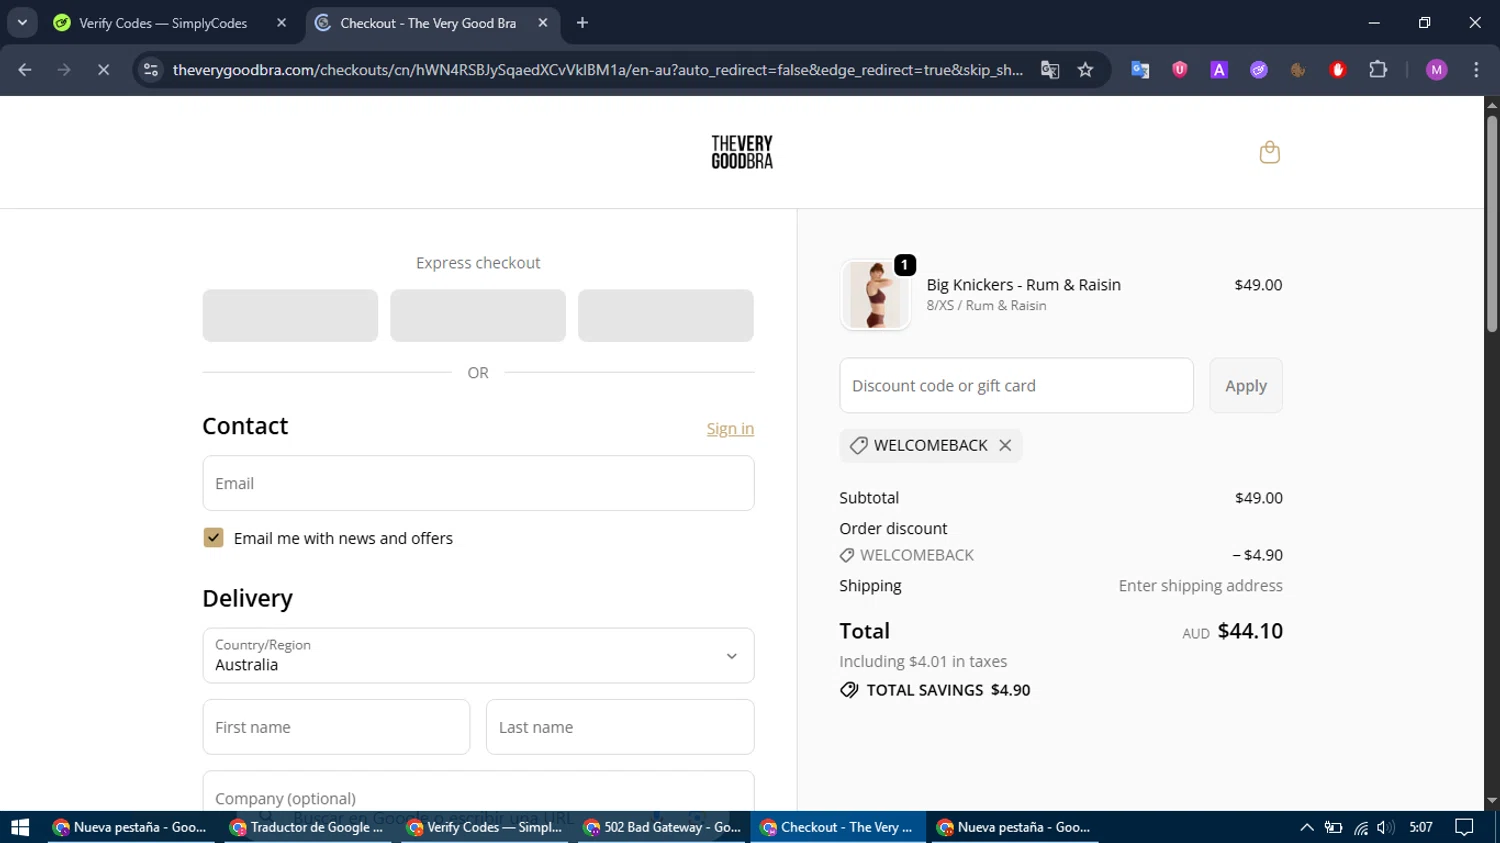Open the tab search dropdown arrow

pyautogui.click(x=22, y=23)
